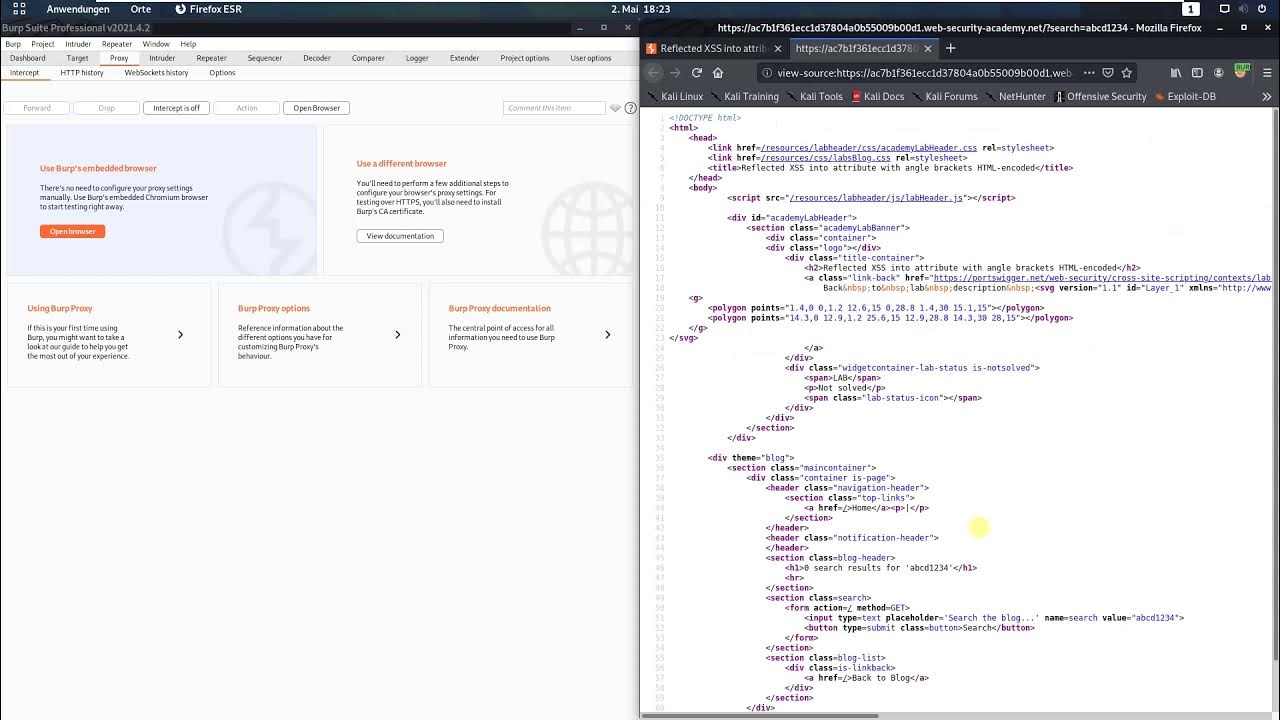Click the Burp highlight color icon

click(x=615, y=107)
